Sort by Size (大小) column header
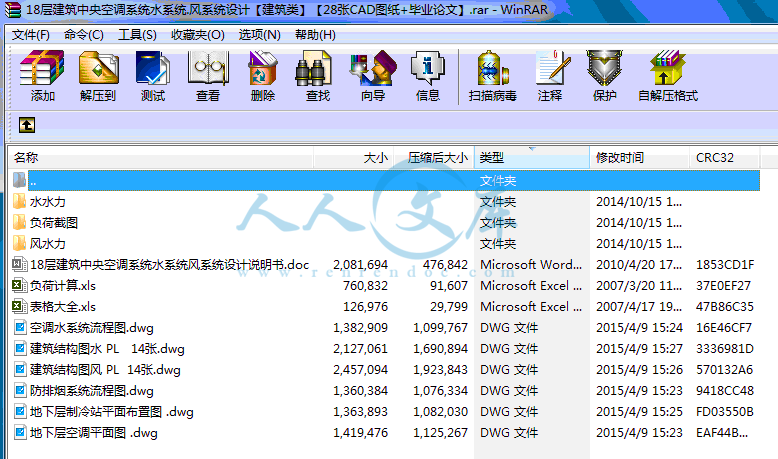 click(x=354, y=158)
